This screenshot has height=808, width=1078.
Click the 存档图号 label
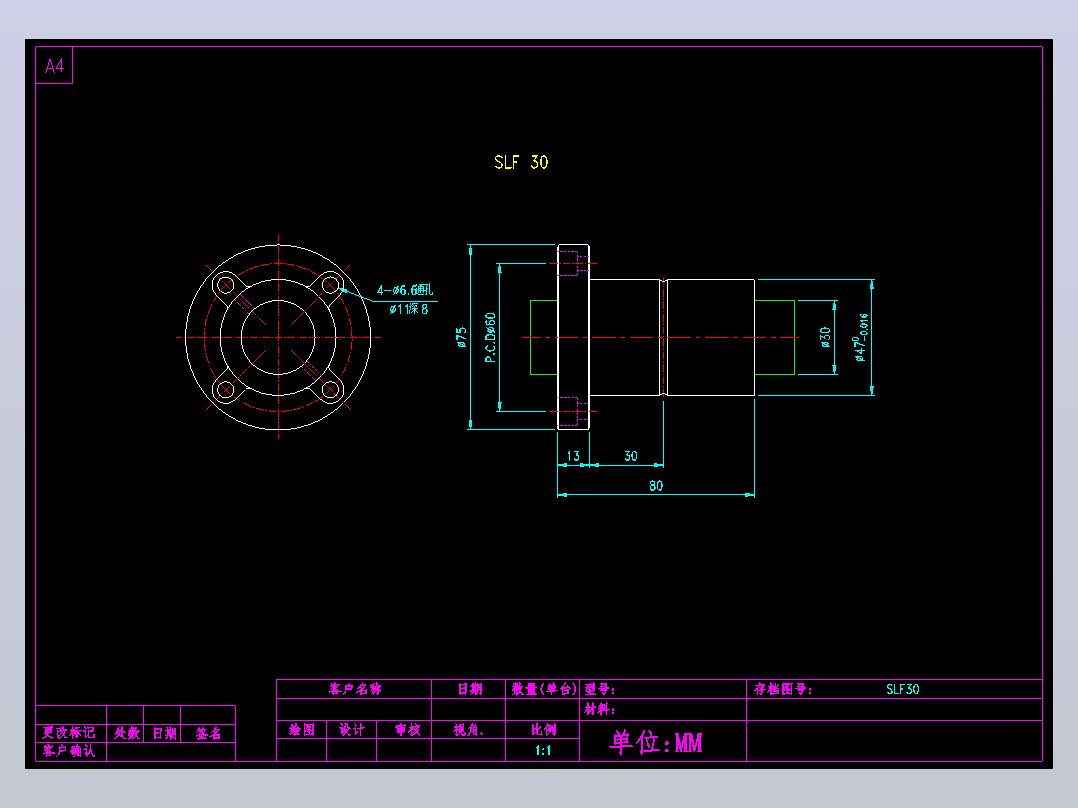783,689
